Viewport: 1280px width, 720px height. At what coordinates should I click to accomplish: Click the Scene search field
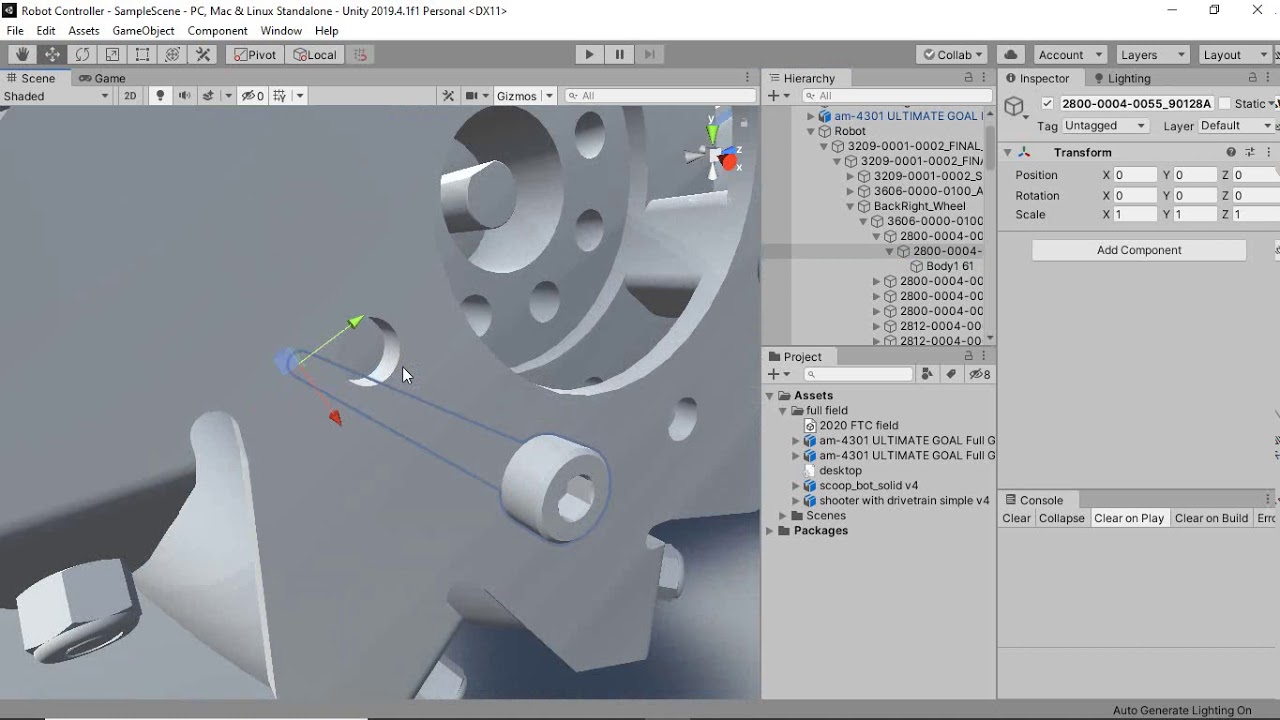[660, 96]
